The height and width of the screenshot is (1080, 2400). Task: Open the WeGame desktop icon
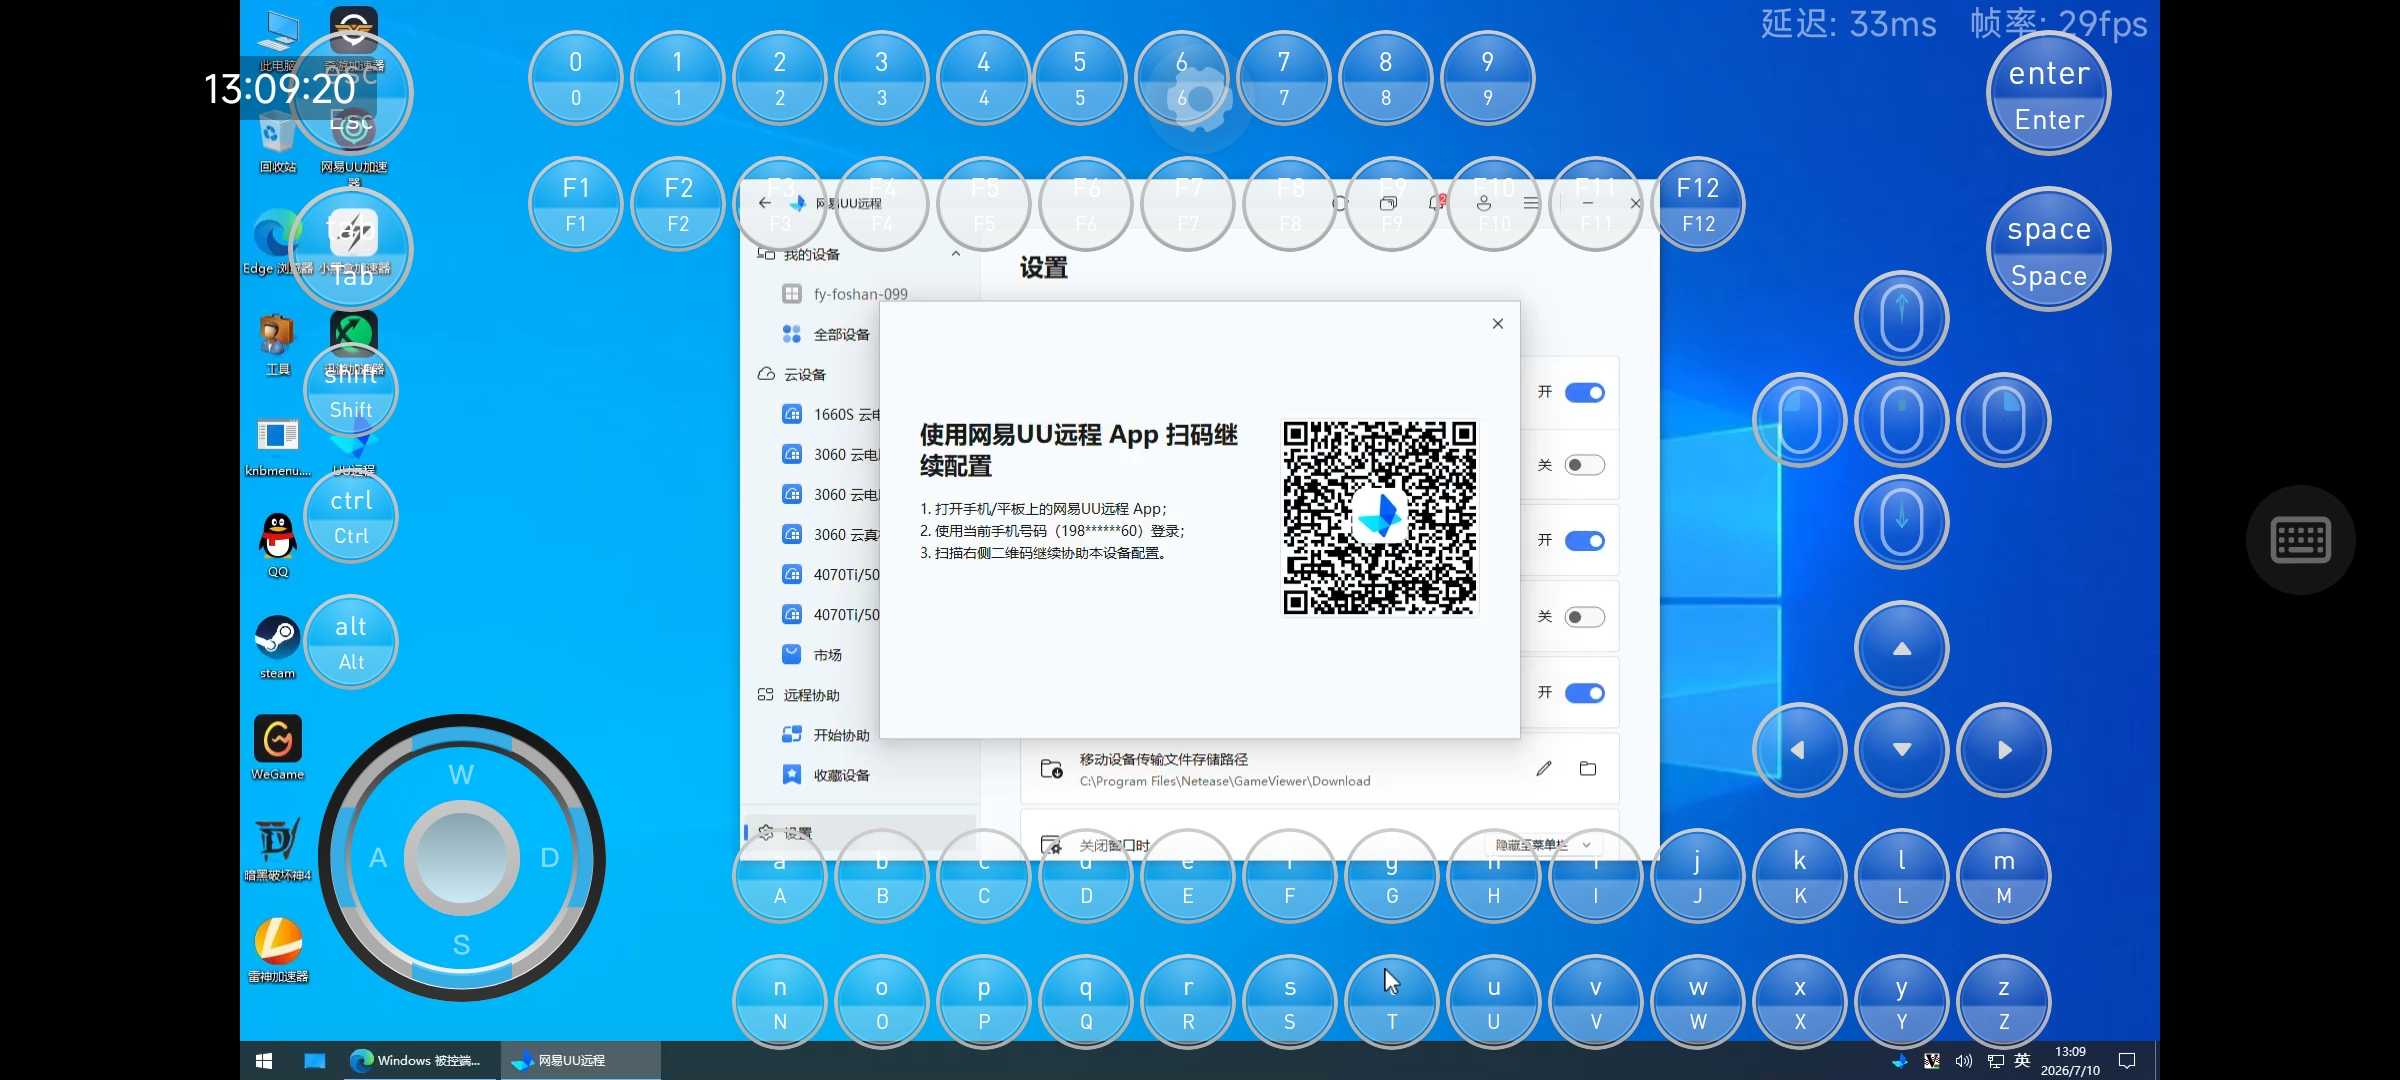click(277, 748)
